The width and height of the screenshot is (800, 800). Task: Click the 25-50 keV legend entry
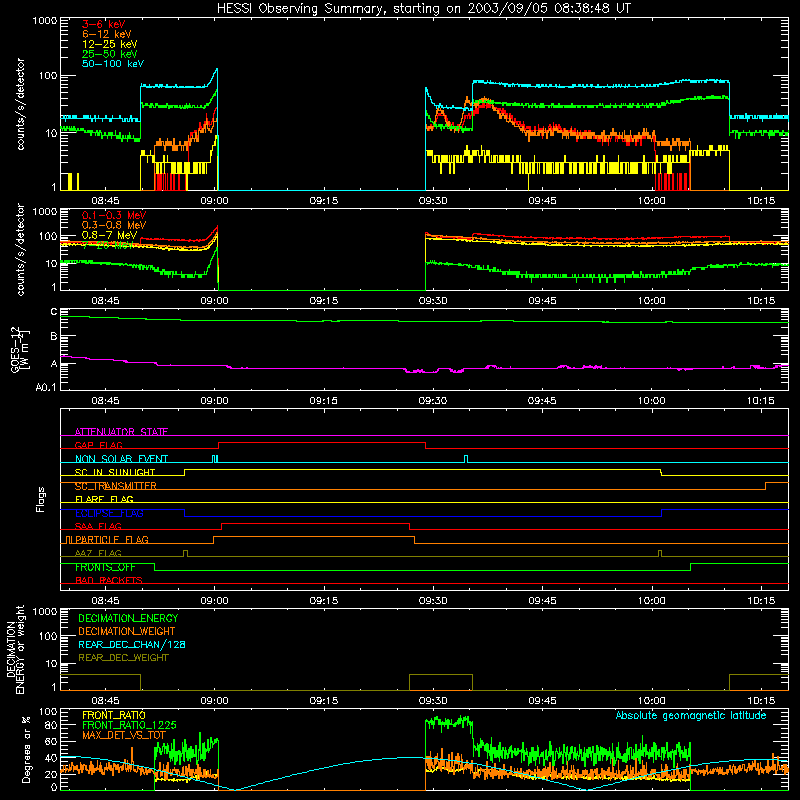pos(110,54)
